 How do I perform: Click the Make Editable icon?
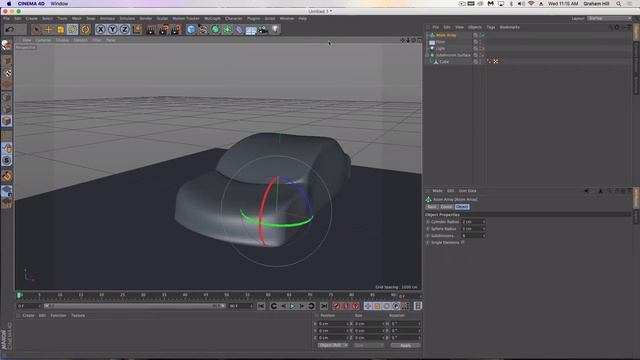(x=7, y=45)
